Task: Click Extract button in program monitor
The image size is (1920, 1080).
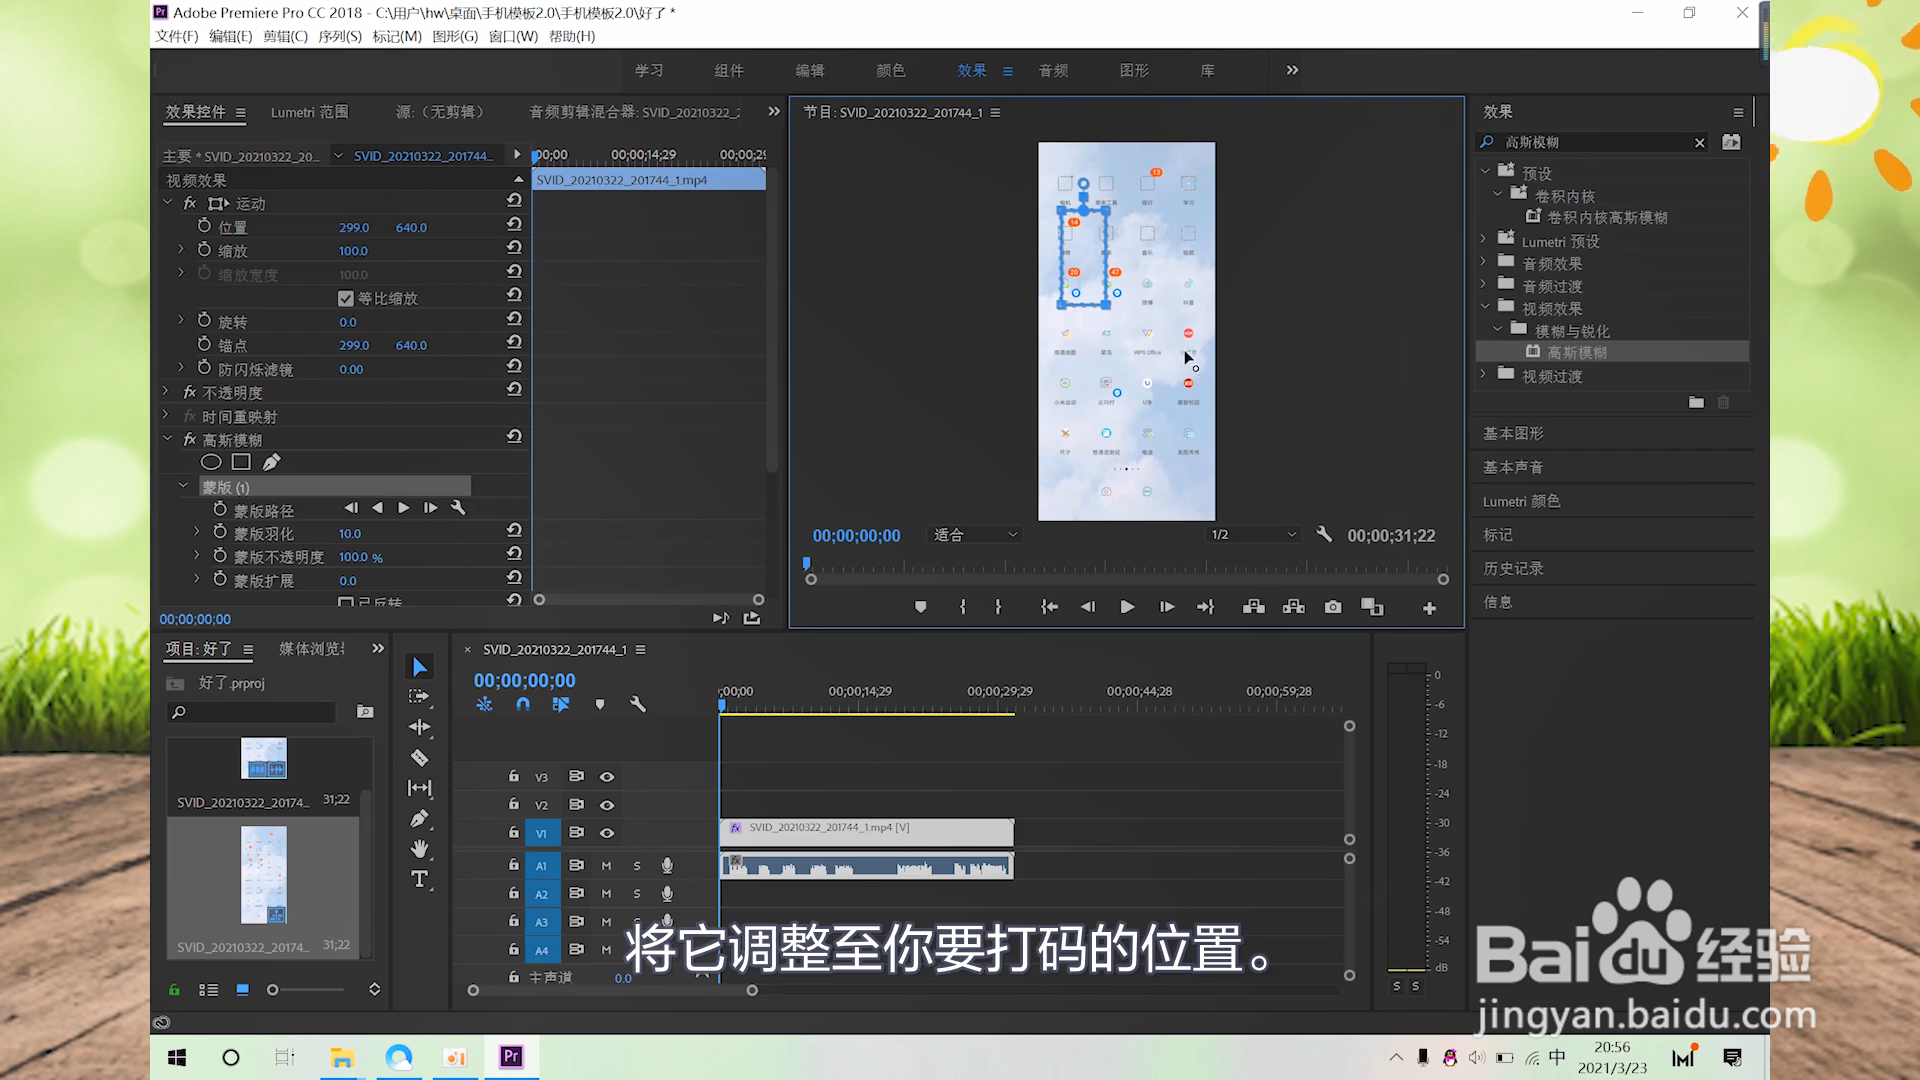Action: click(x=1293, y=607)
